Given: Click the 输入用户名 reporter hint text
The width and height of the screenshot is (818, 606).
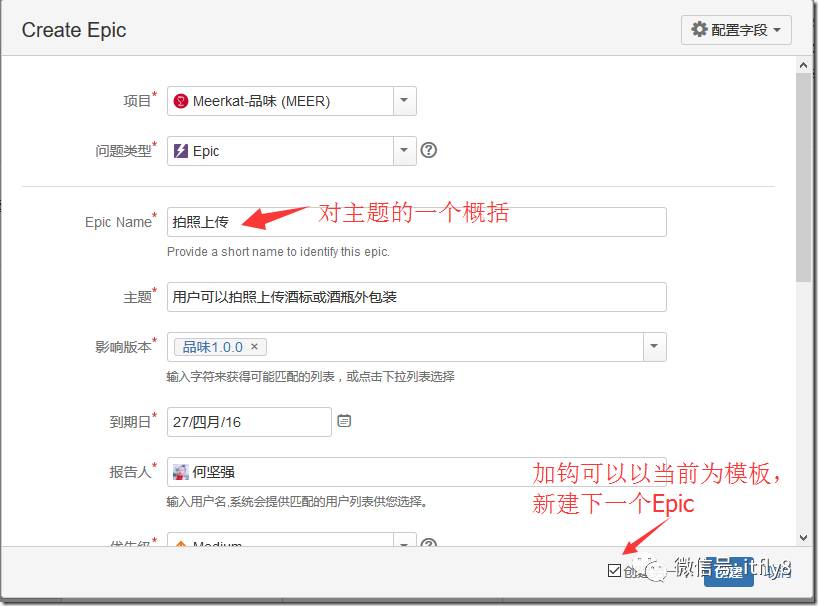Looking at the screenshot, I should tap(297, 502).
